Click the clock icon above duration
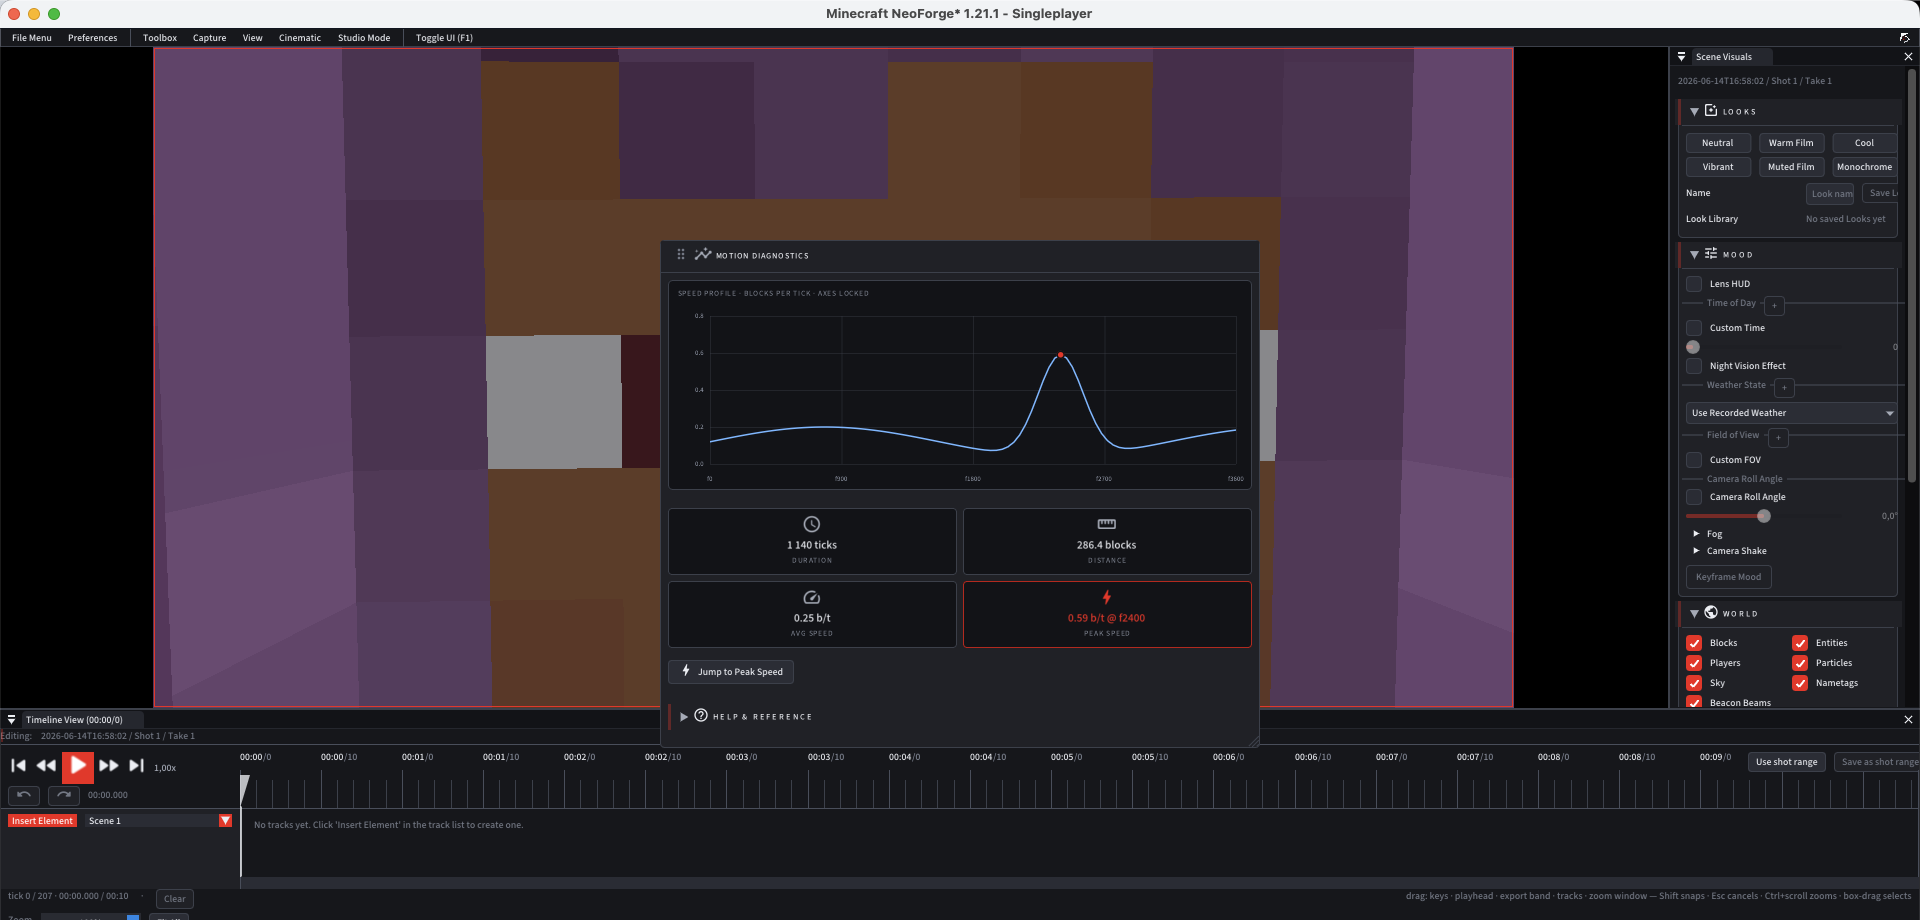The width and height of the screenshot is (1920, 920). pyautogui.click(x=812, y=524)
